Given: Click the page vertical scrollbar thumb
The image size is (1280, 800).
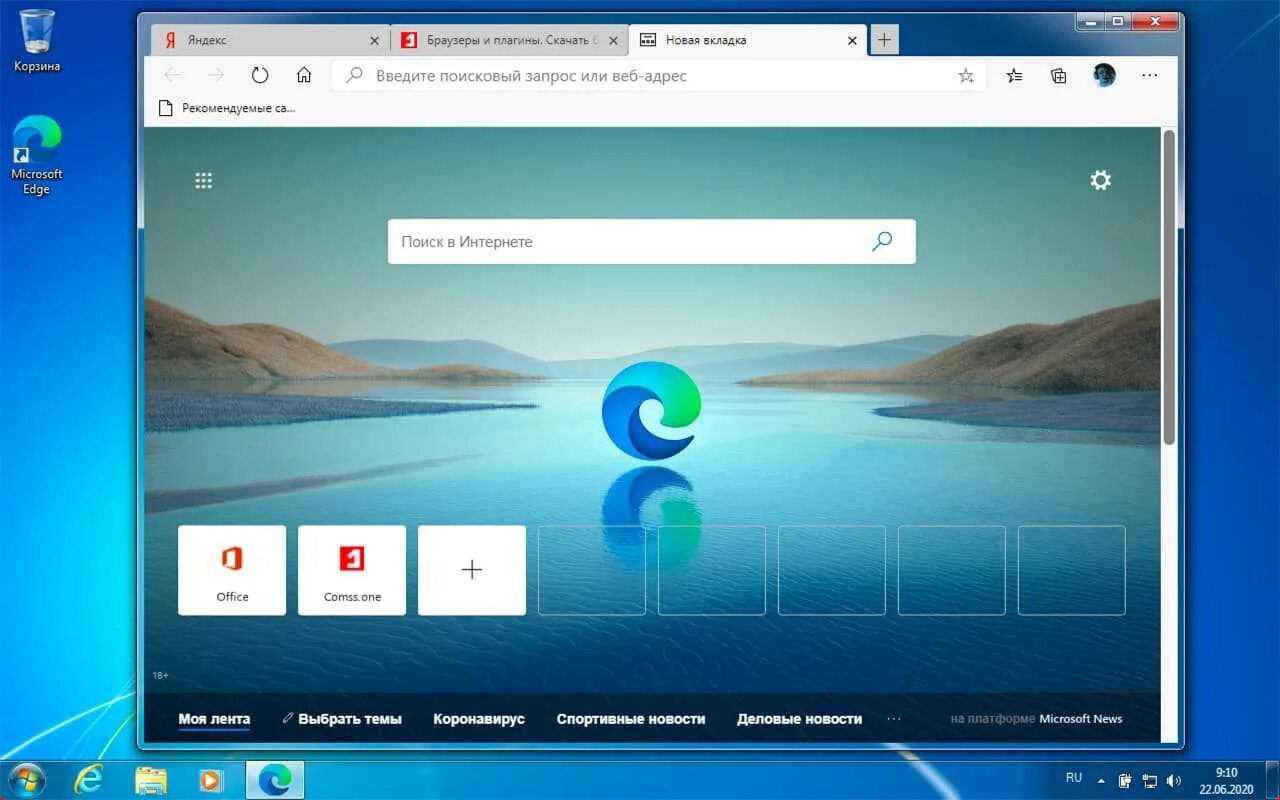Looking at the screenshot, I should 1169,287.
